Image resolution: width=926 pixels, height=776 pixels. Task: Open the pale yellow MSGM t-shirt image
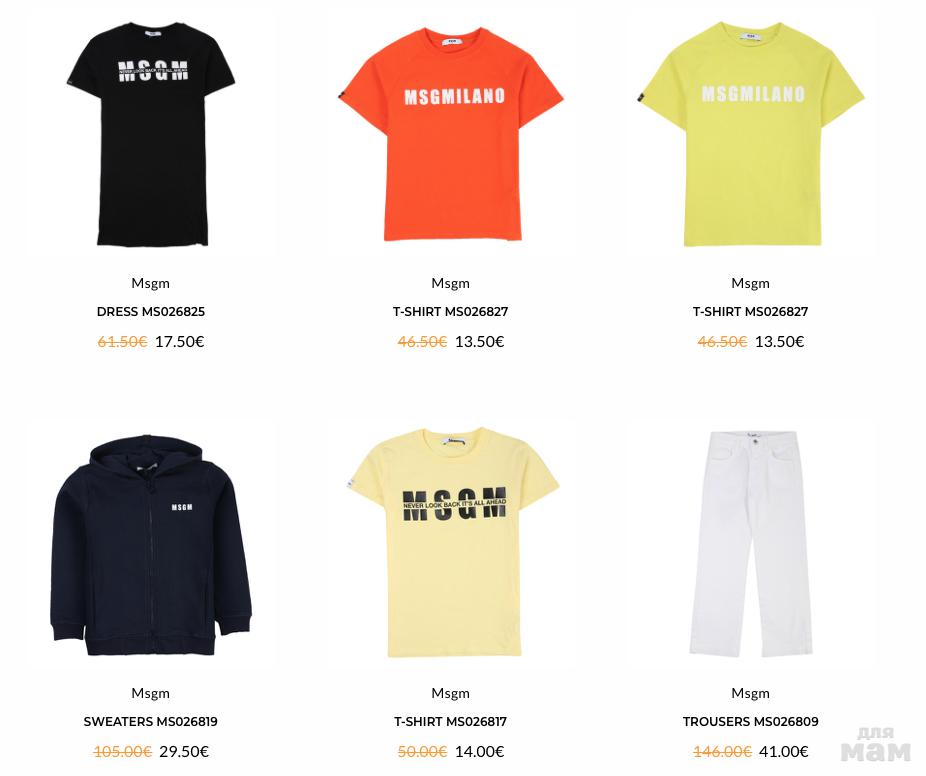point(451,542)
